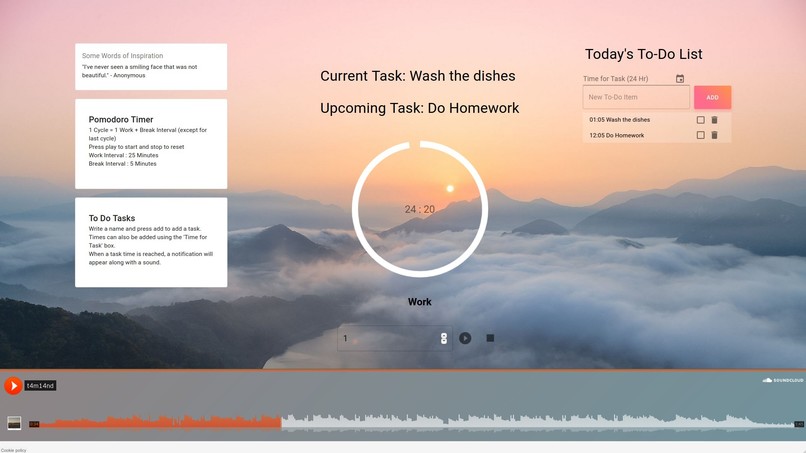Open t4m14nd artist link
This screenshot has height=453, width=806.
(x=40, y=386)
